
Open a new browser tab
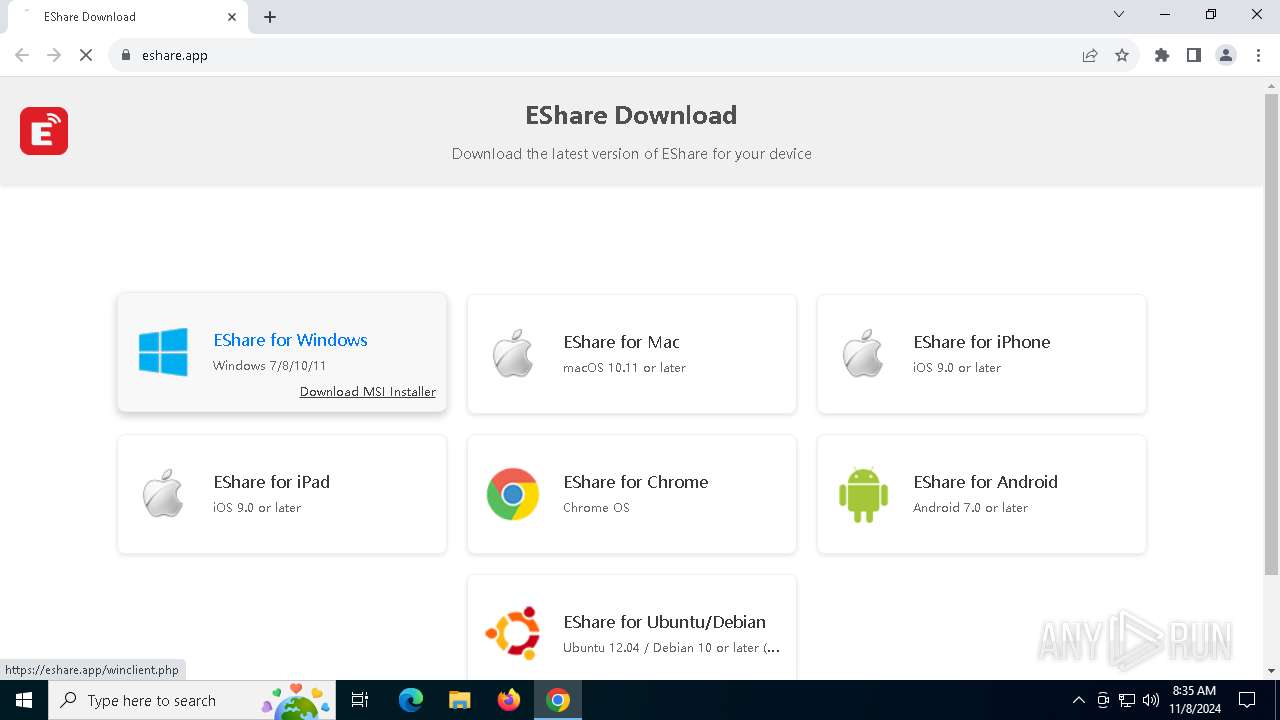click(x=270, y=17)
